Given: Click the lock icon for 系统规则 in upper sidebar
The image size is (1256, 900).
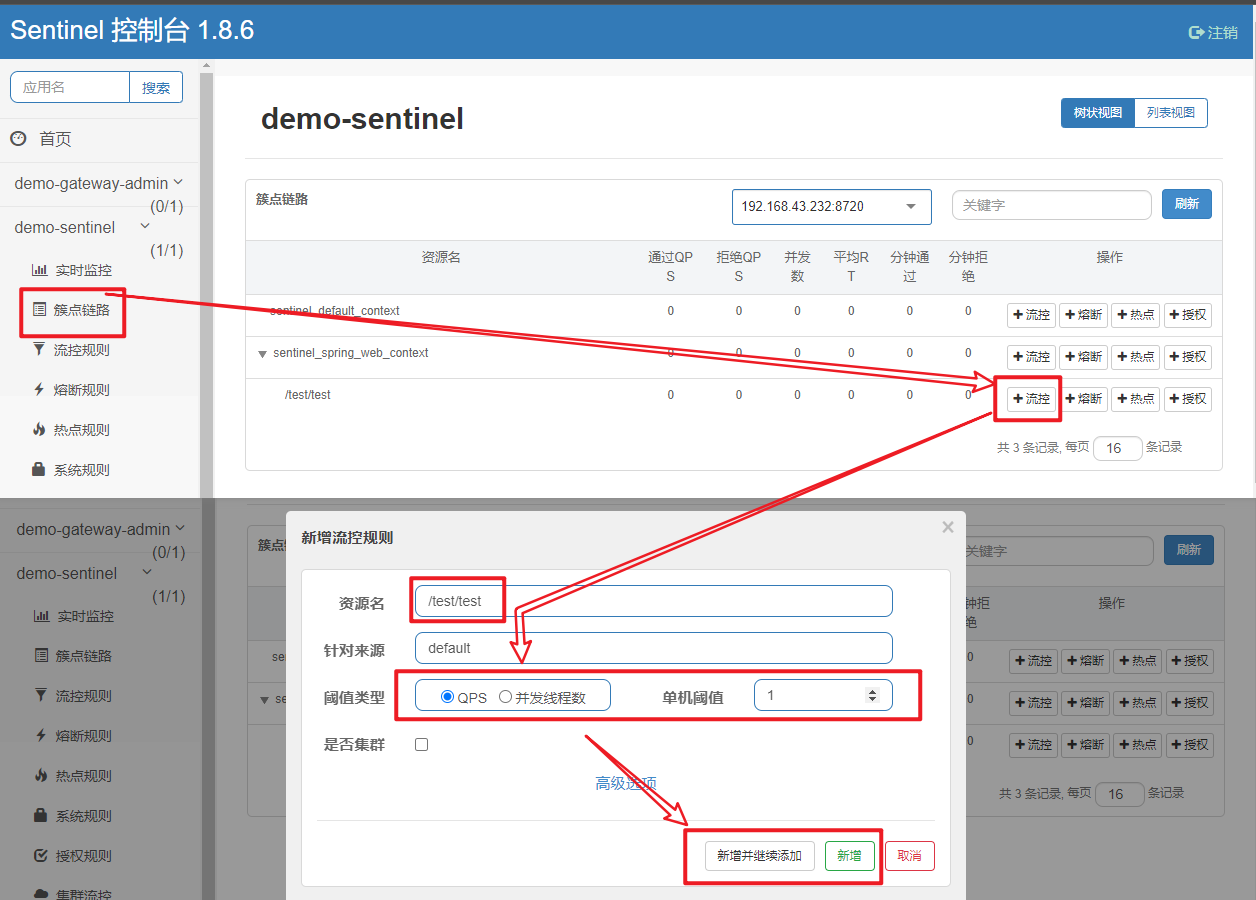Looking at the screenshot, I should pos(39,470).
